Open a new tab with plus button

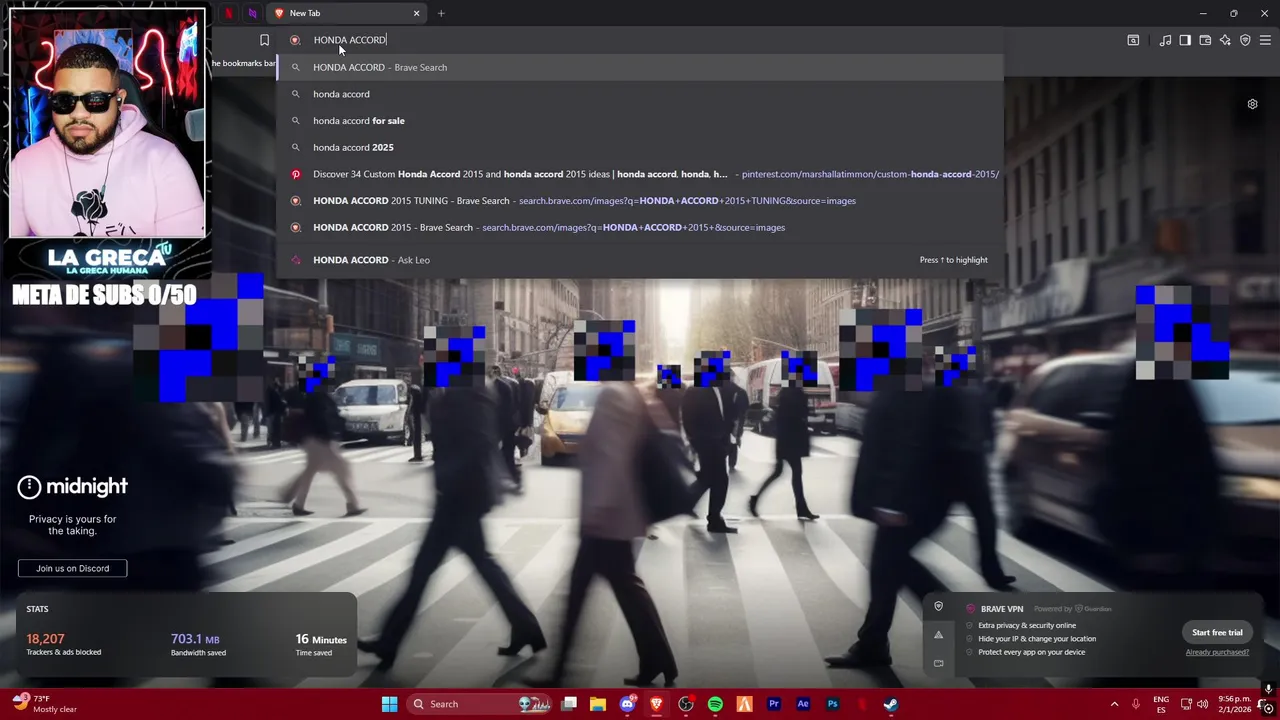coord(441,13)
